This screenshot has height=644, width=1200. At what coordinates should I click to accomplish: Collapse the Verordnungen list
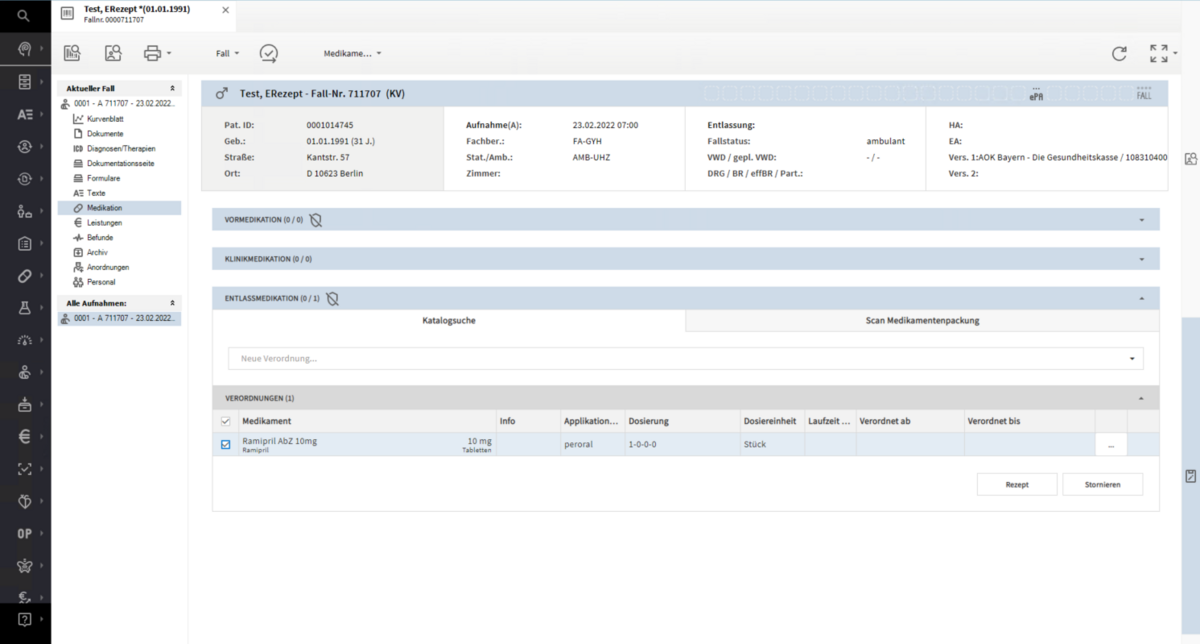point(1142,397)
